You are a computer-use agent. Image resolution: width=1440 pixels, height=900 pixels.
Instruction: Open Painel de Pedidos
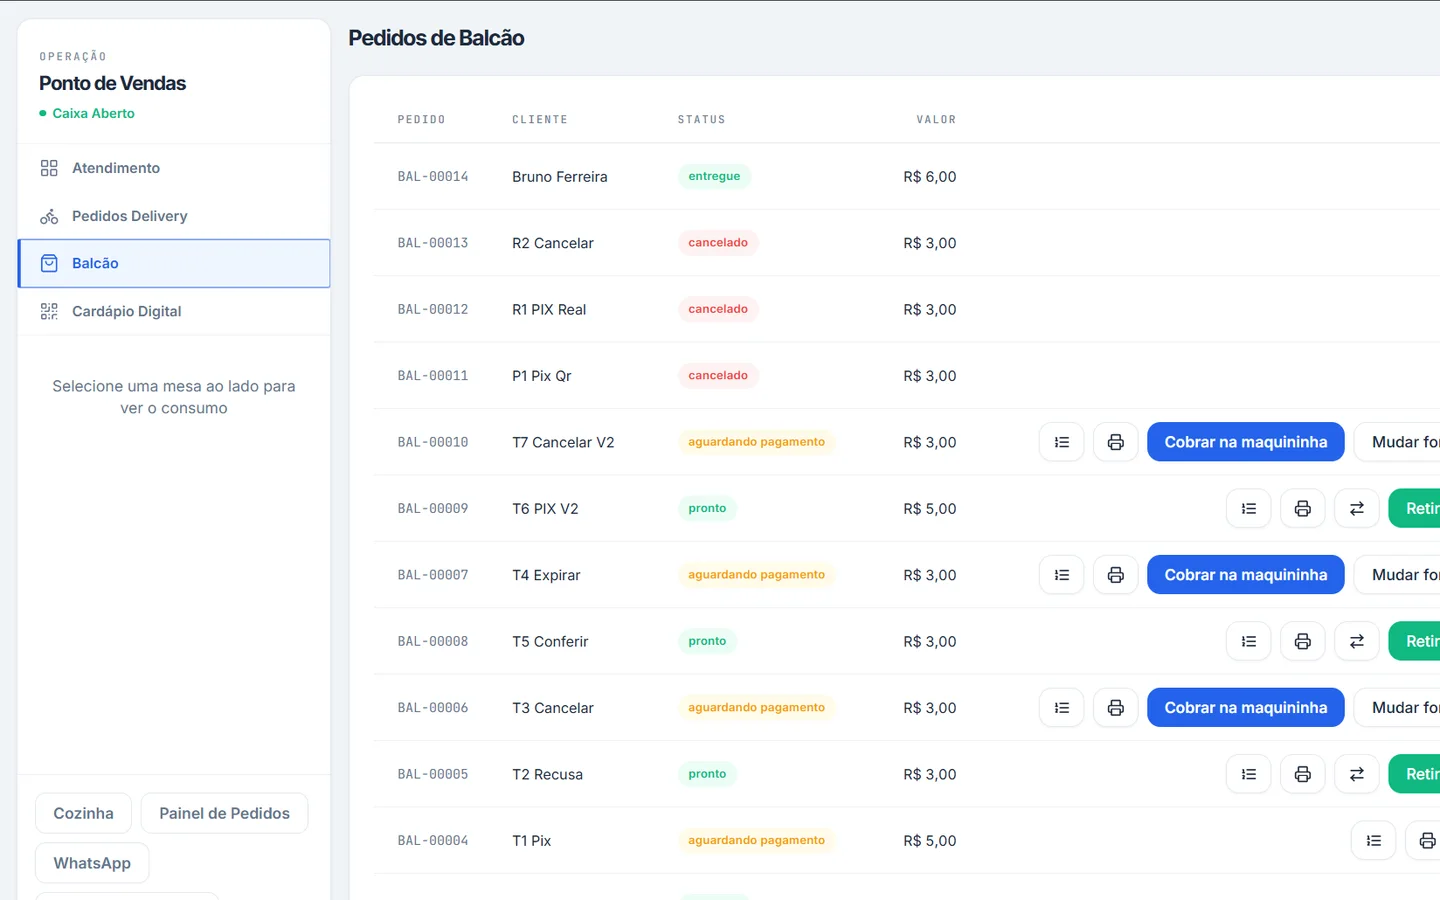(x=225, y=813)
